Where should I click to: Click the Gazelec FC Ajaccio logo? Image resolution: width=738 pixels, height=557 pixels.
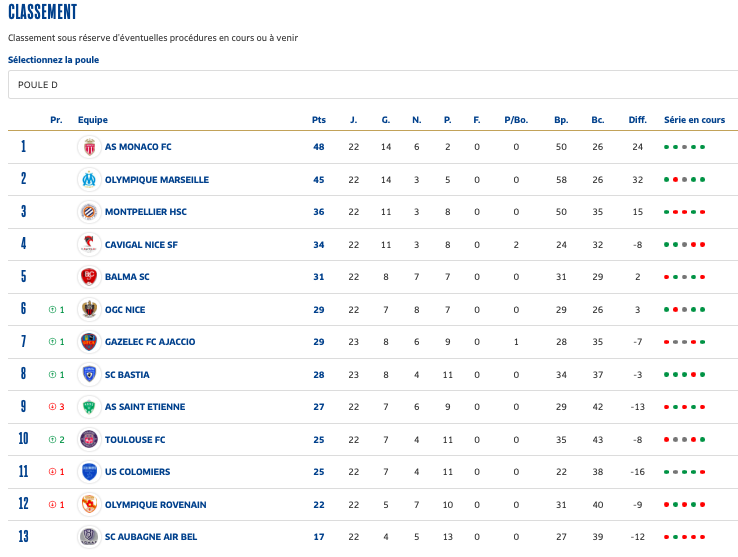(x=90, y=342)
